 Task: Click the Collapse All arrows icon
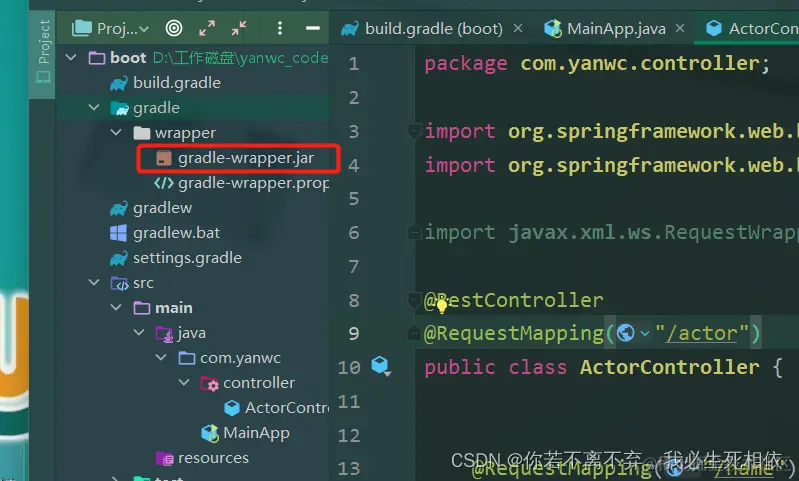click(238, 28)
